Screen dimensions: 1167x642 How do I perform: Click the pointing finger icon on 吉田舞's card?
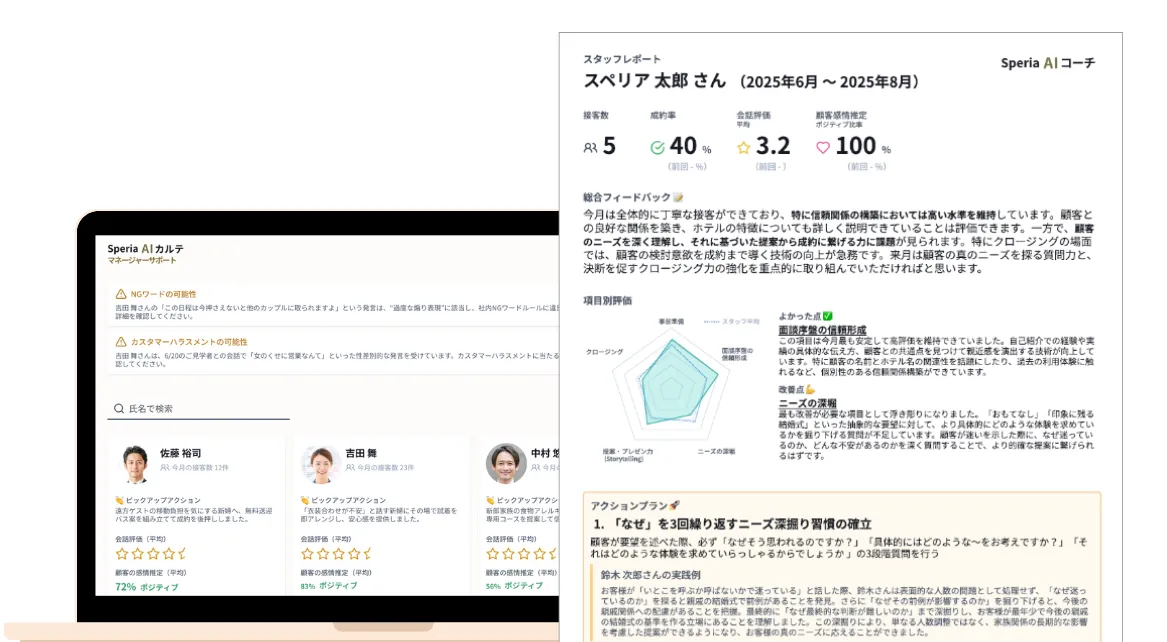(306, 498)
